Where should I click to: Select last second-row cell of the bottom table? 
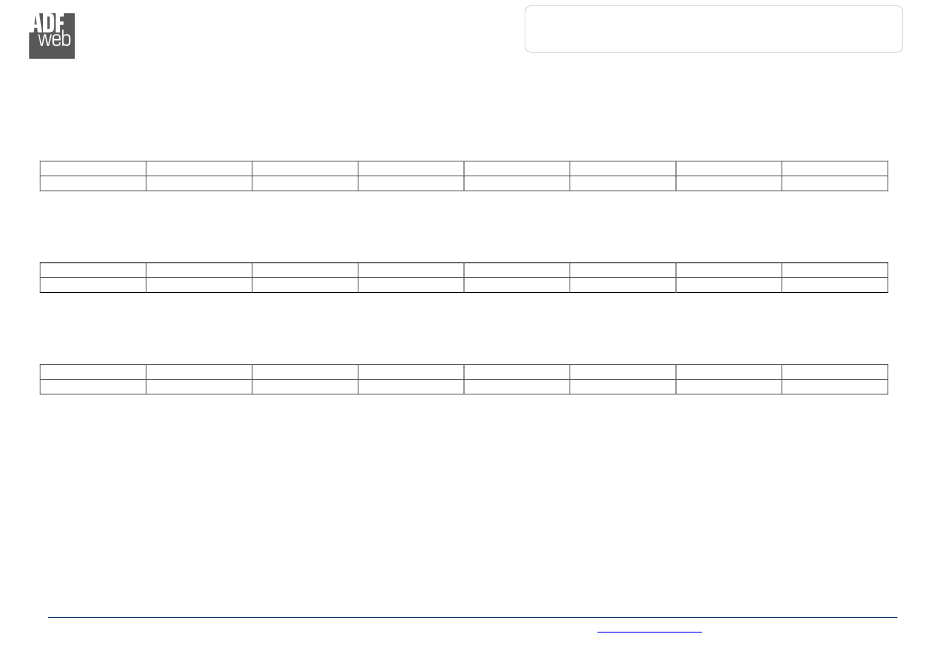[835, 387]
